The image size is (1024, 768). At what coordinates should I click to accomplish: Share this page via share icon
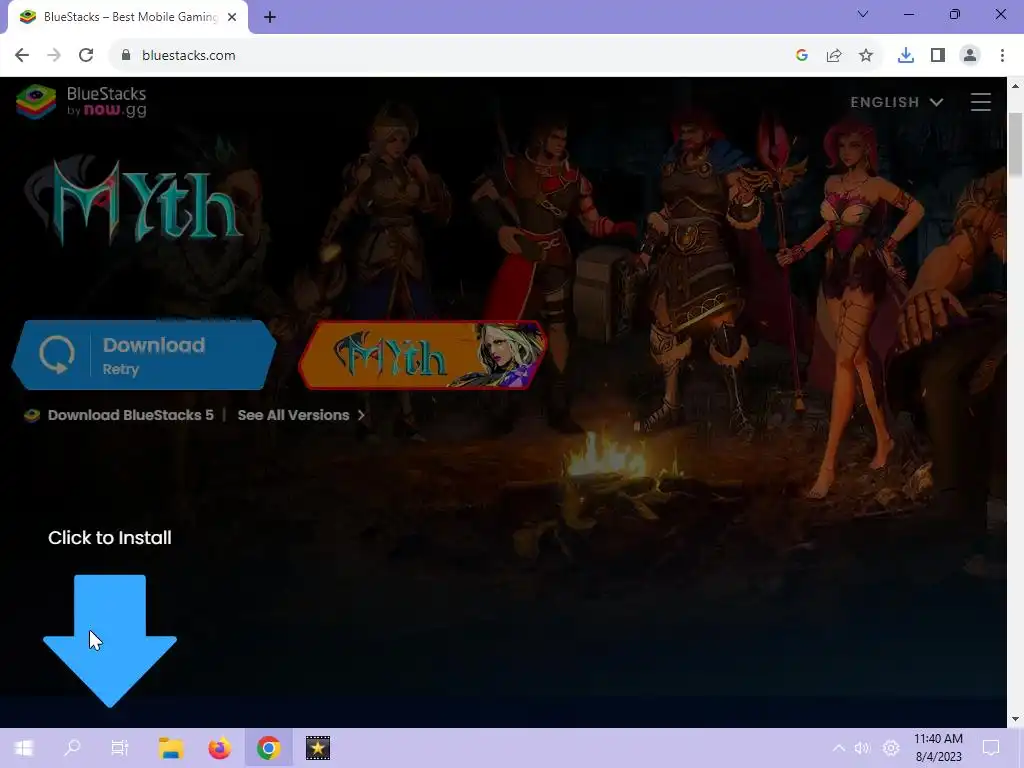(x=834, y=56)
